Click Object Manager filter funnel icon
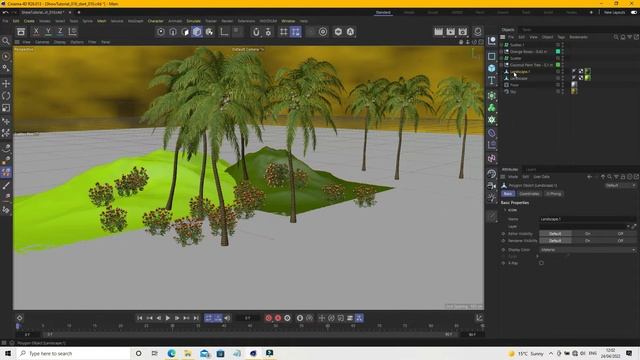Viewport: 640px width, 360px height. click(x=630, y=37)
